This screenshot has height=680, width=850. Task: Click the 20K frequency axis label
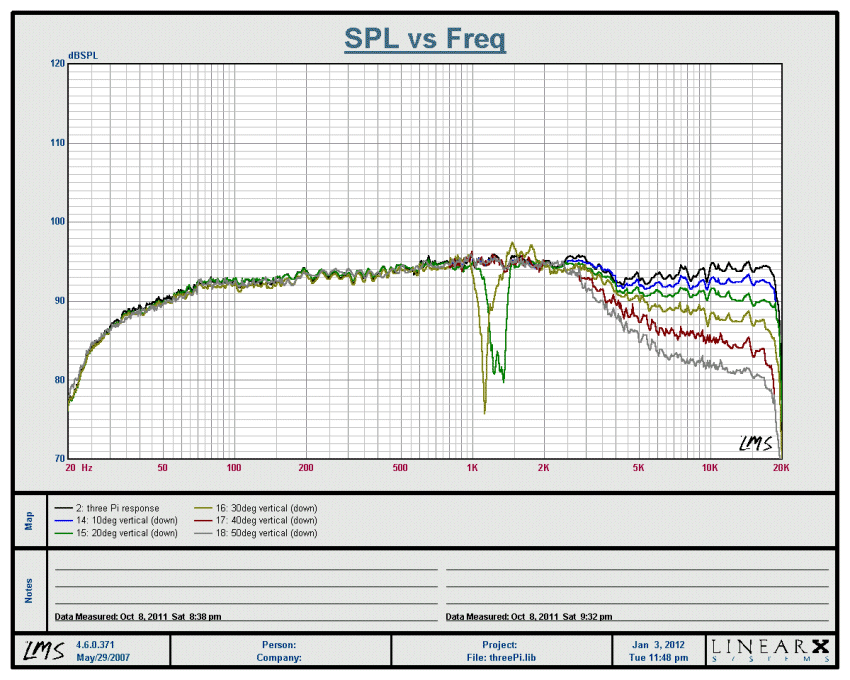[781, 467]
